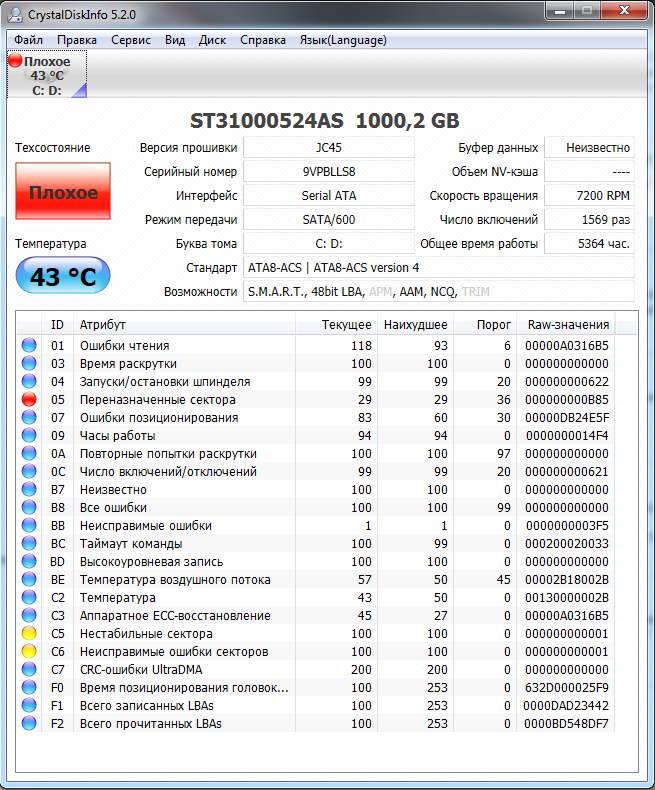
Task: Click status icon for CRC-ошибки UltraDMA row
Action: pos(29,669)
